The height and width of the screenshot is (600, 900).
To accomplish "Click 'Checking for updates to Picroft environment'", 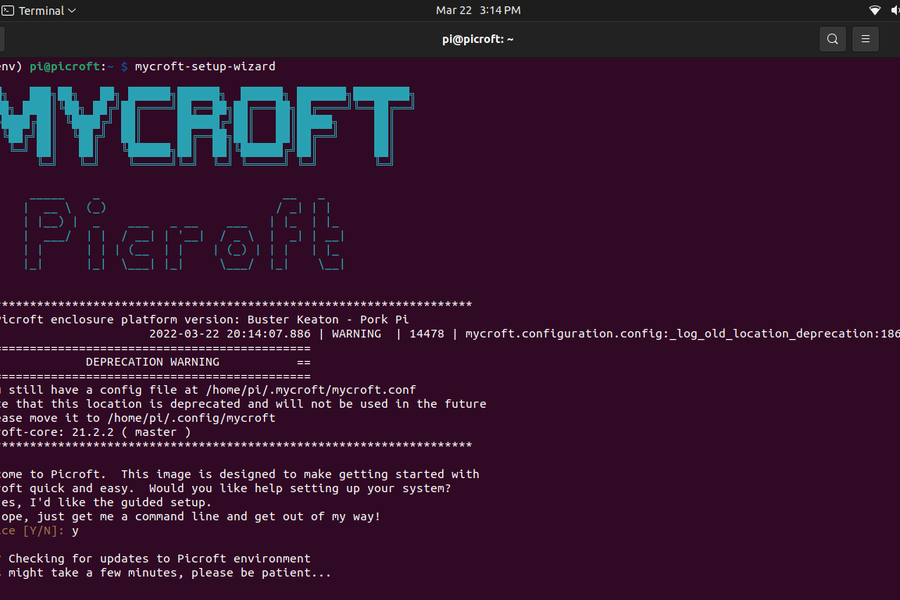I will pyautogui.click(x=159, y=559).
